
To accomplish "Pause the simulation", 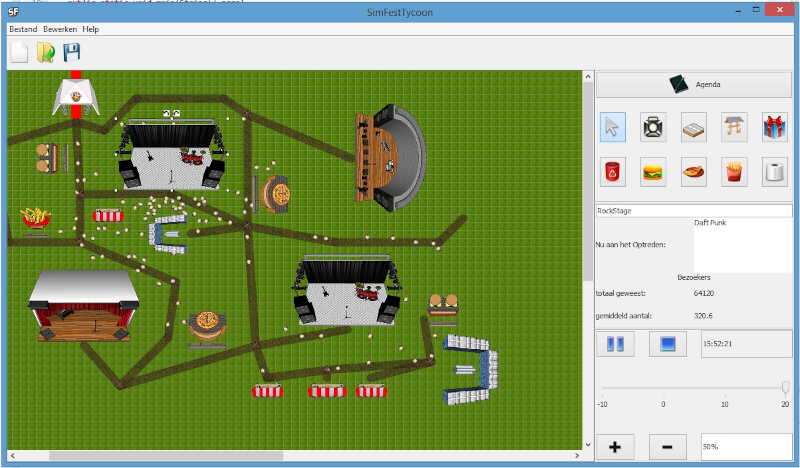I will (x=615, y=344).
